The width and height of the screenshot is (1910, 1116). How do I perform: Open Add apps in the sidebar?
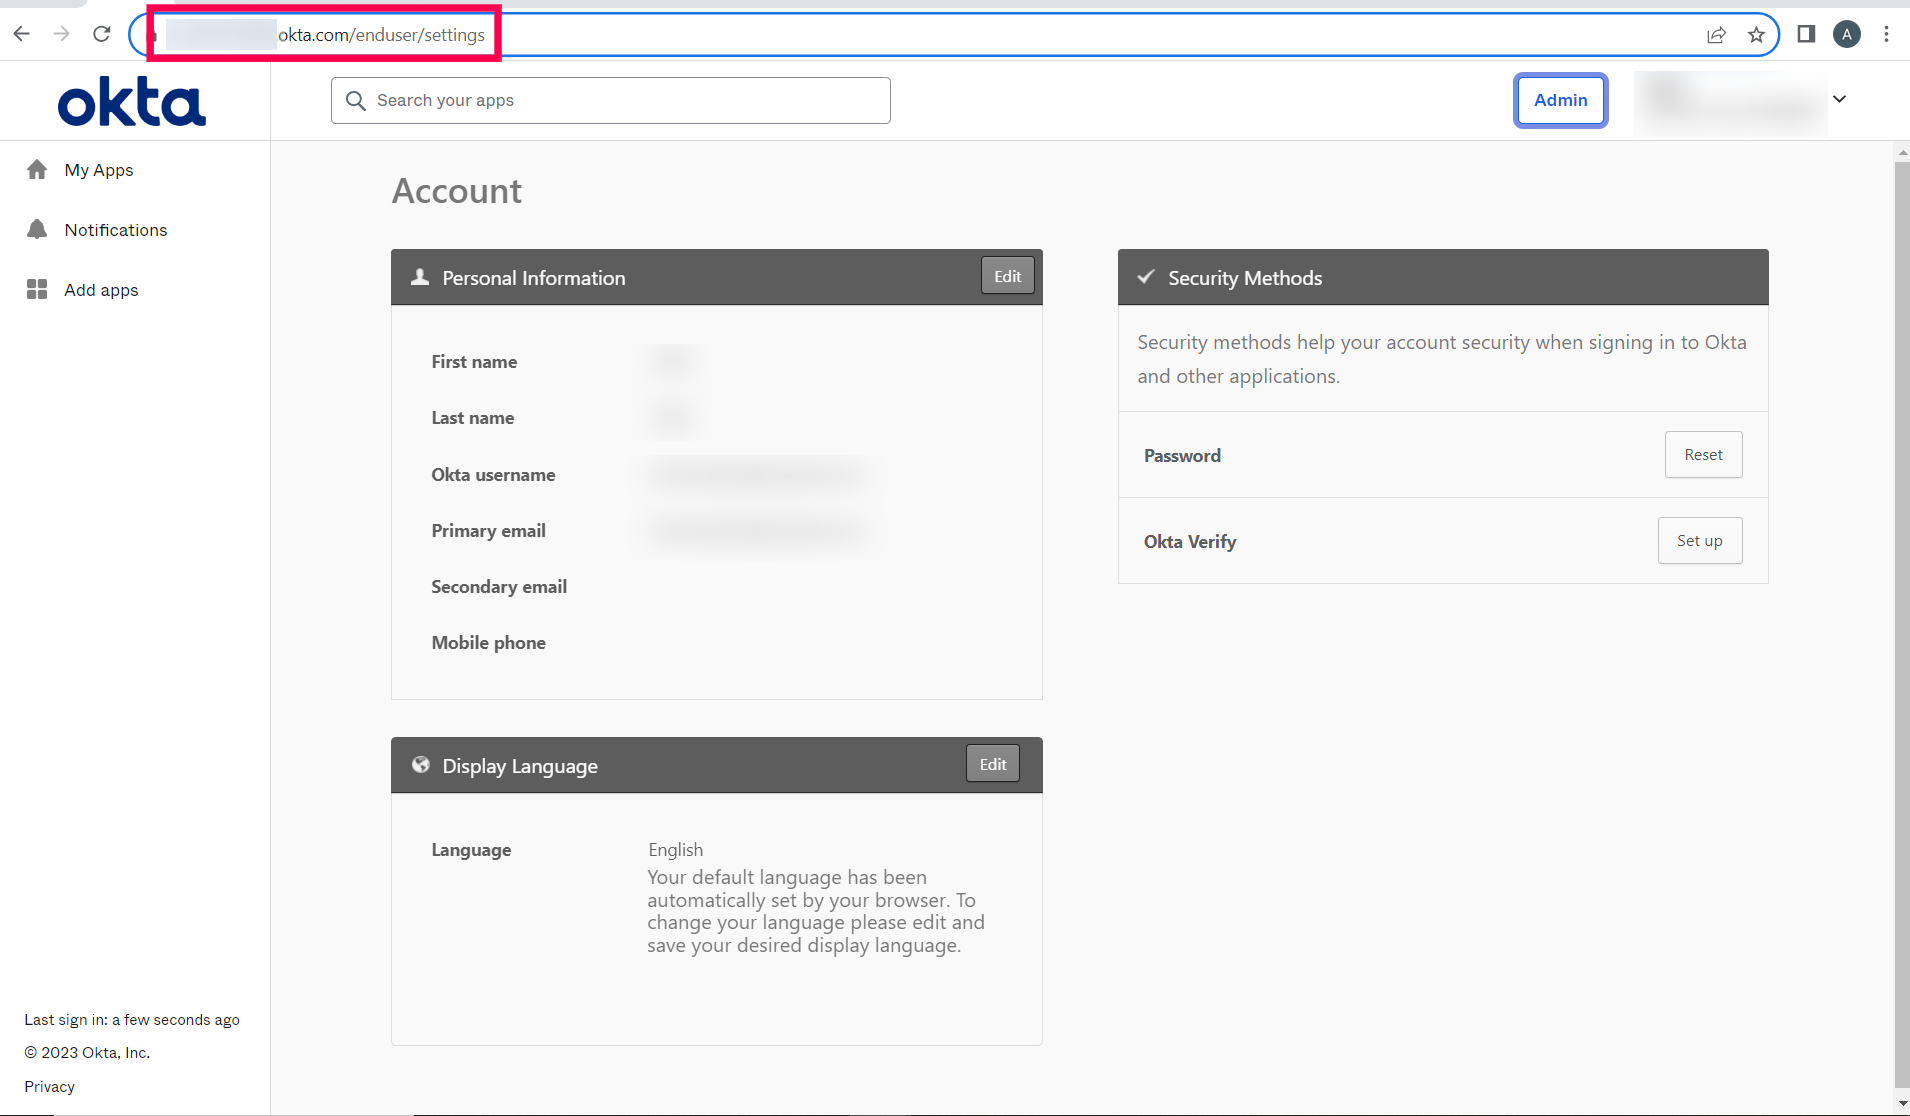pyautogui.click(x=101, y=290)
